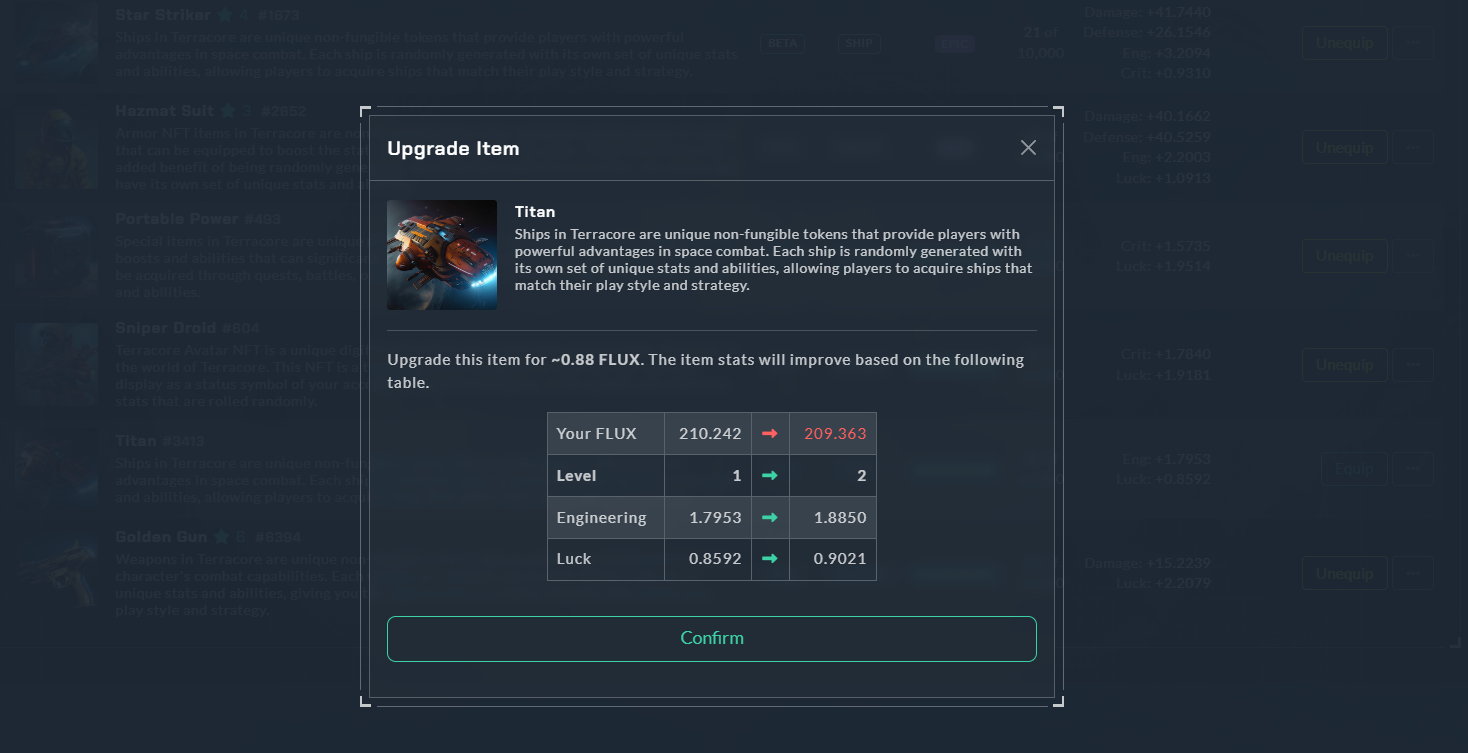Image resolution: width=1468 pixels, height=753 pixels.
Task: Unequip the Hazmat Suit armor
Action: click(x=1345, y=147)
